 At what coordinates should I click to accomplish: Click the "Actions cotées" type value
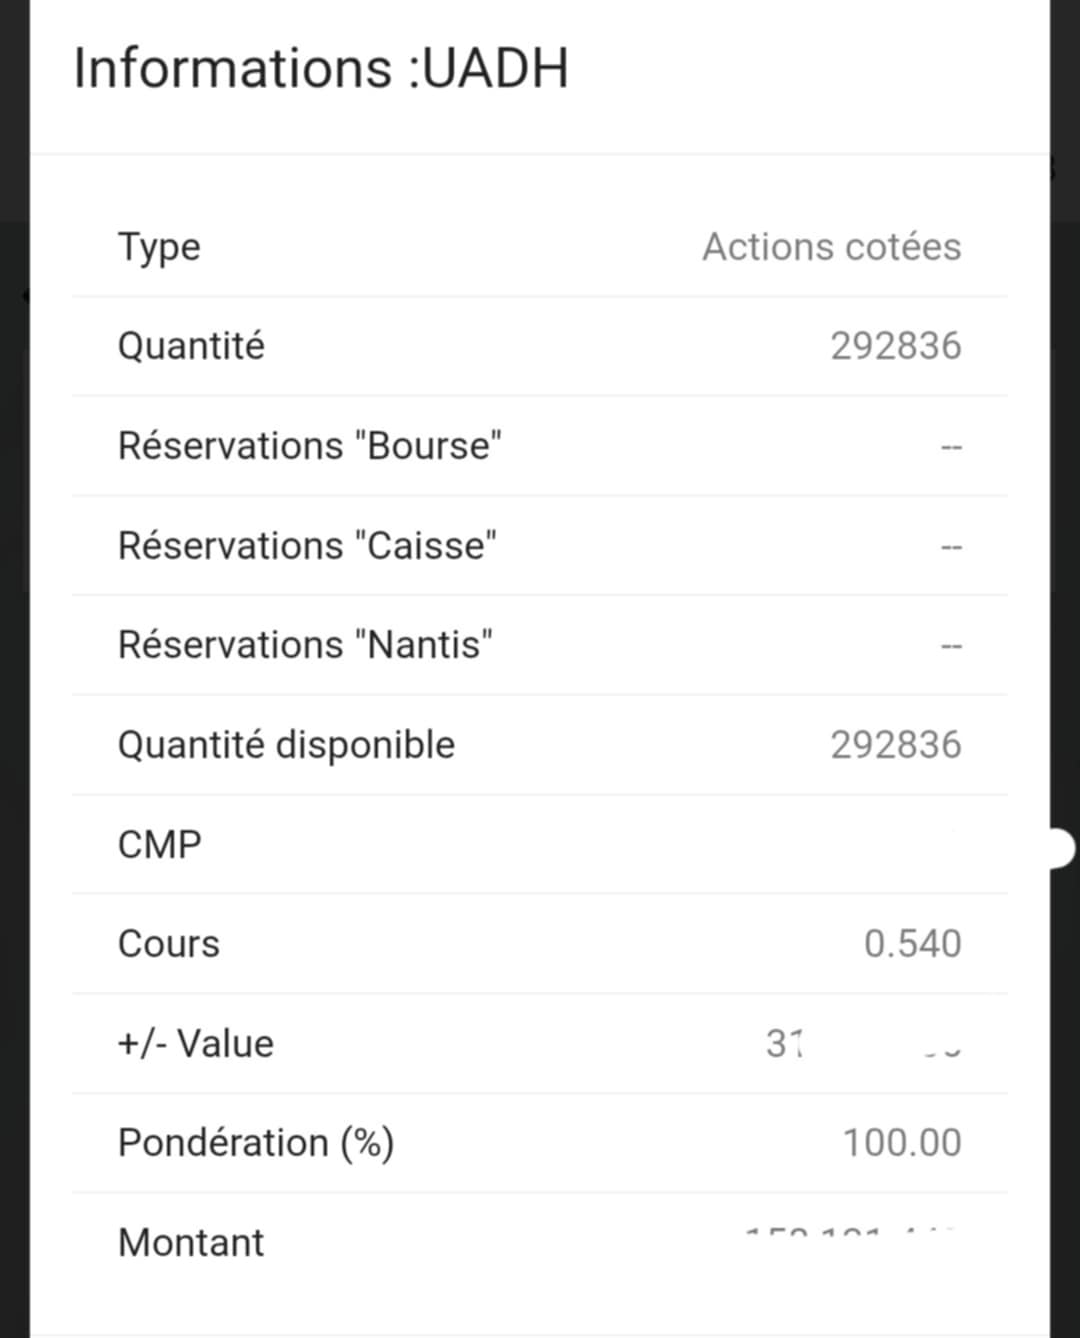click(x=831, y=247)
